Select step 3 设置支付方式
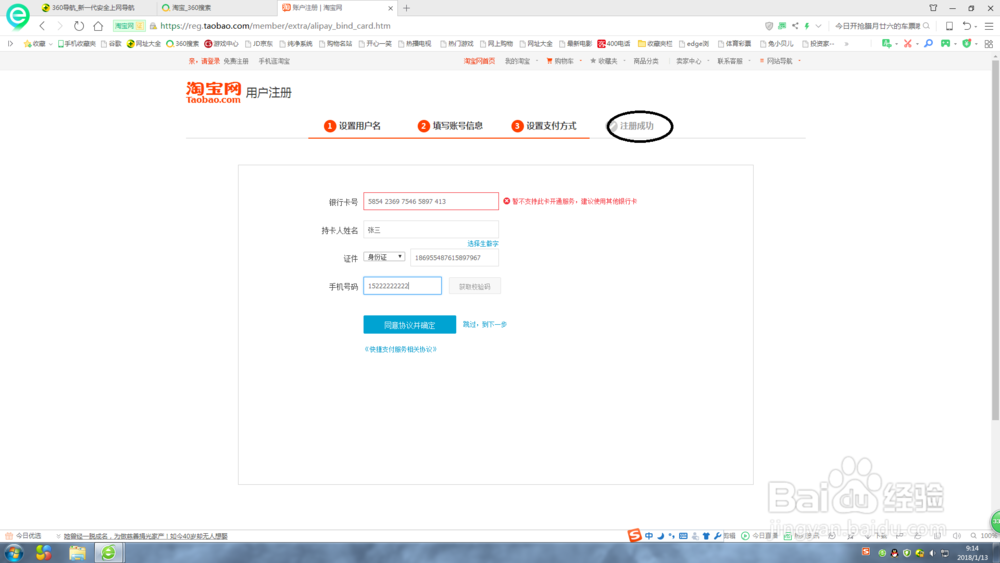1000x563 pixels. (x=544, y=126)
